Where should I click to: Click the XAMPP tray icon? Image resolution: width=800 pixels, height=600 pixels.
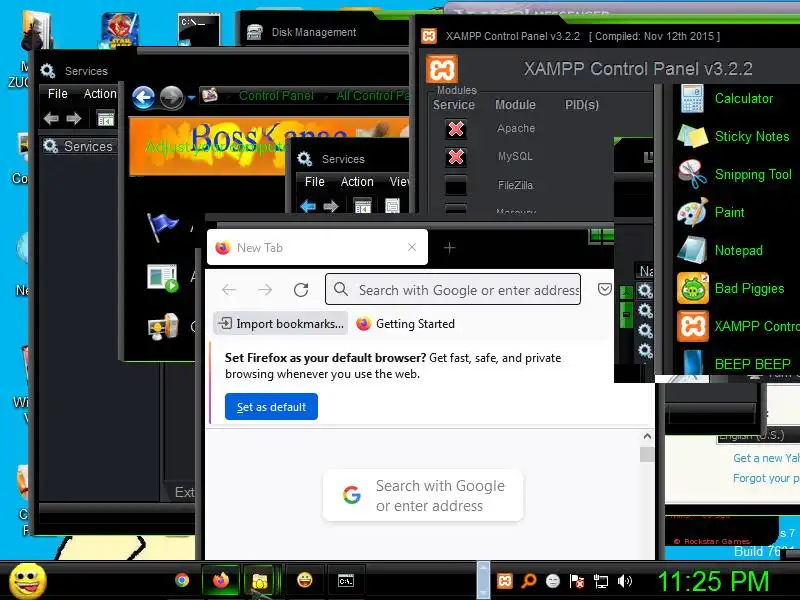pos(505,581)
